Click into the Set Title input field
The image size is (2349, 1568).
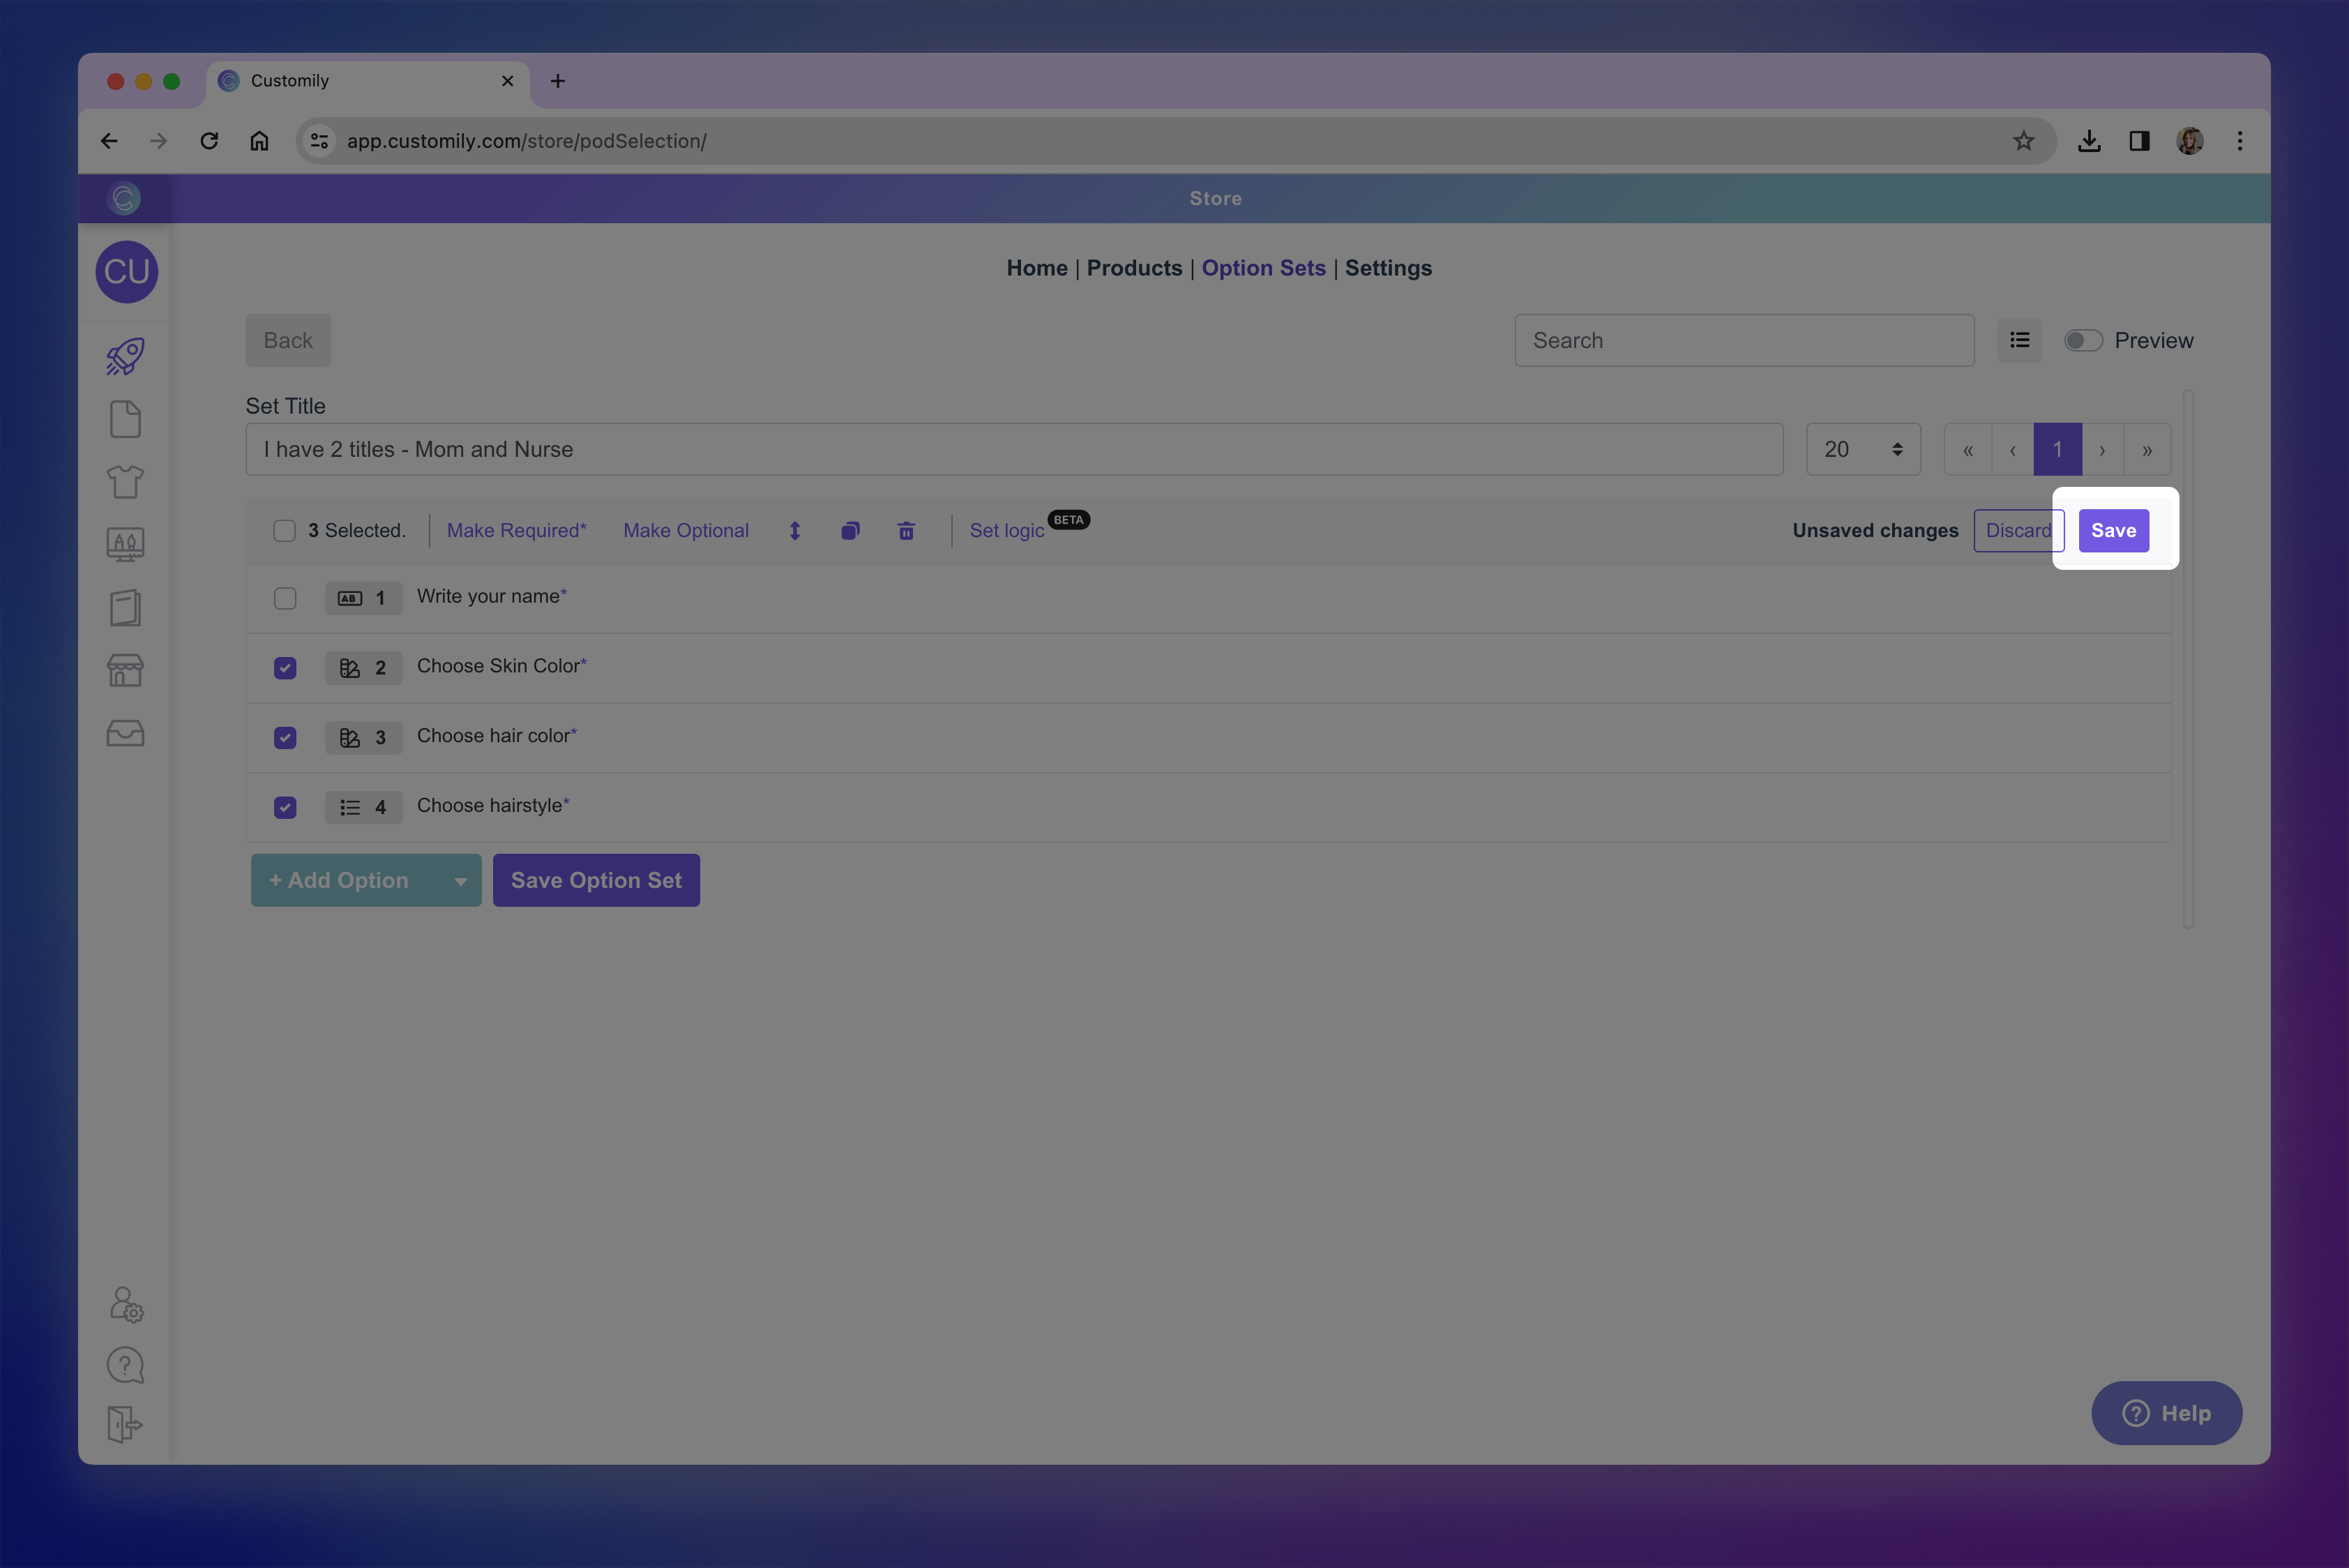1013,449
